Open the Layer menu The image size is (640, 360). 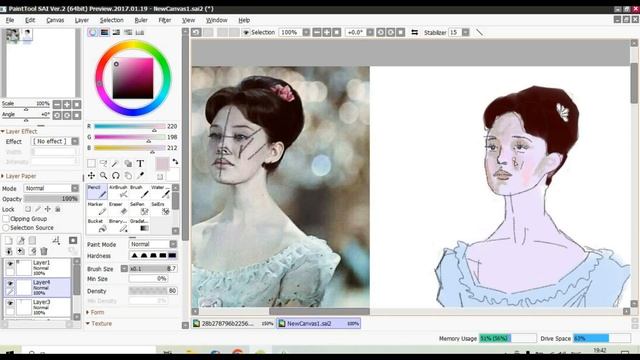pos(82,20)
